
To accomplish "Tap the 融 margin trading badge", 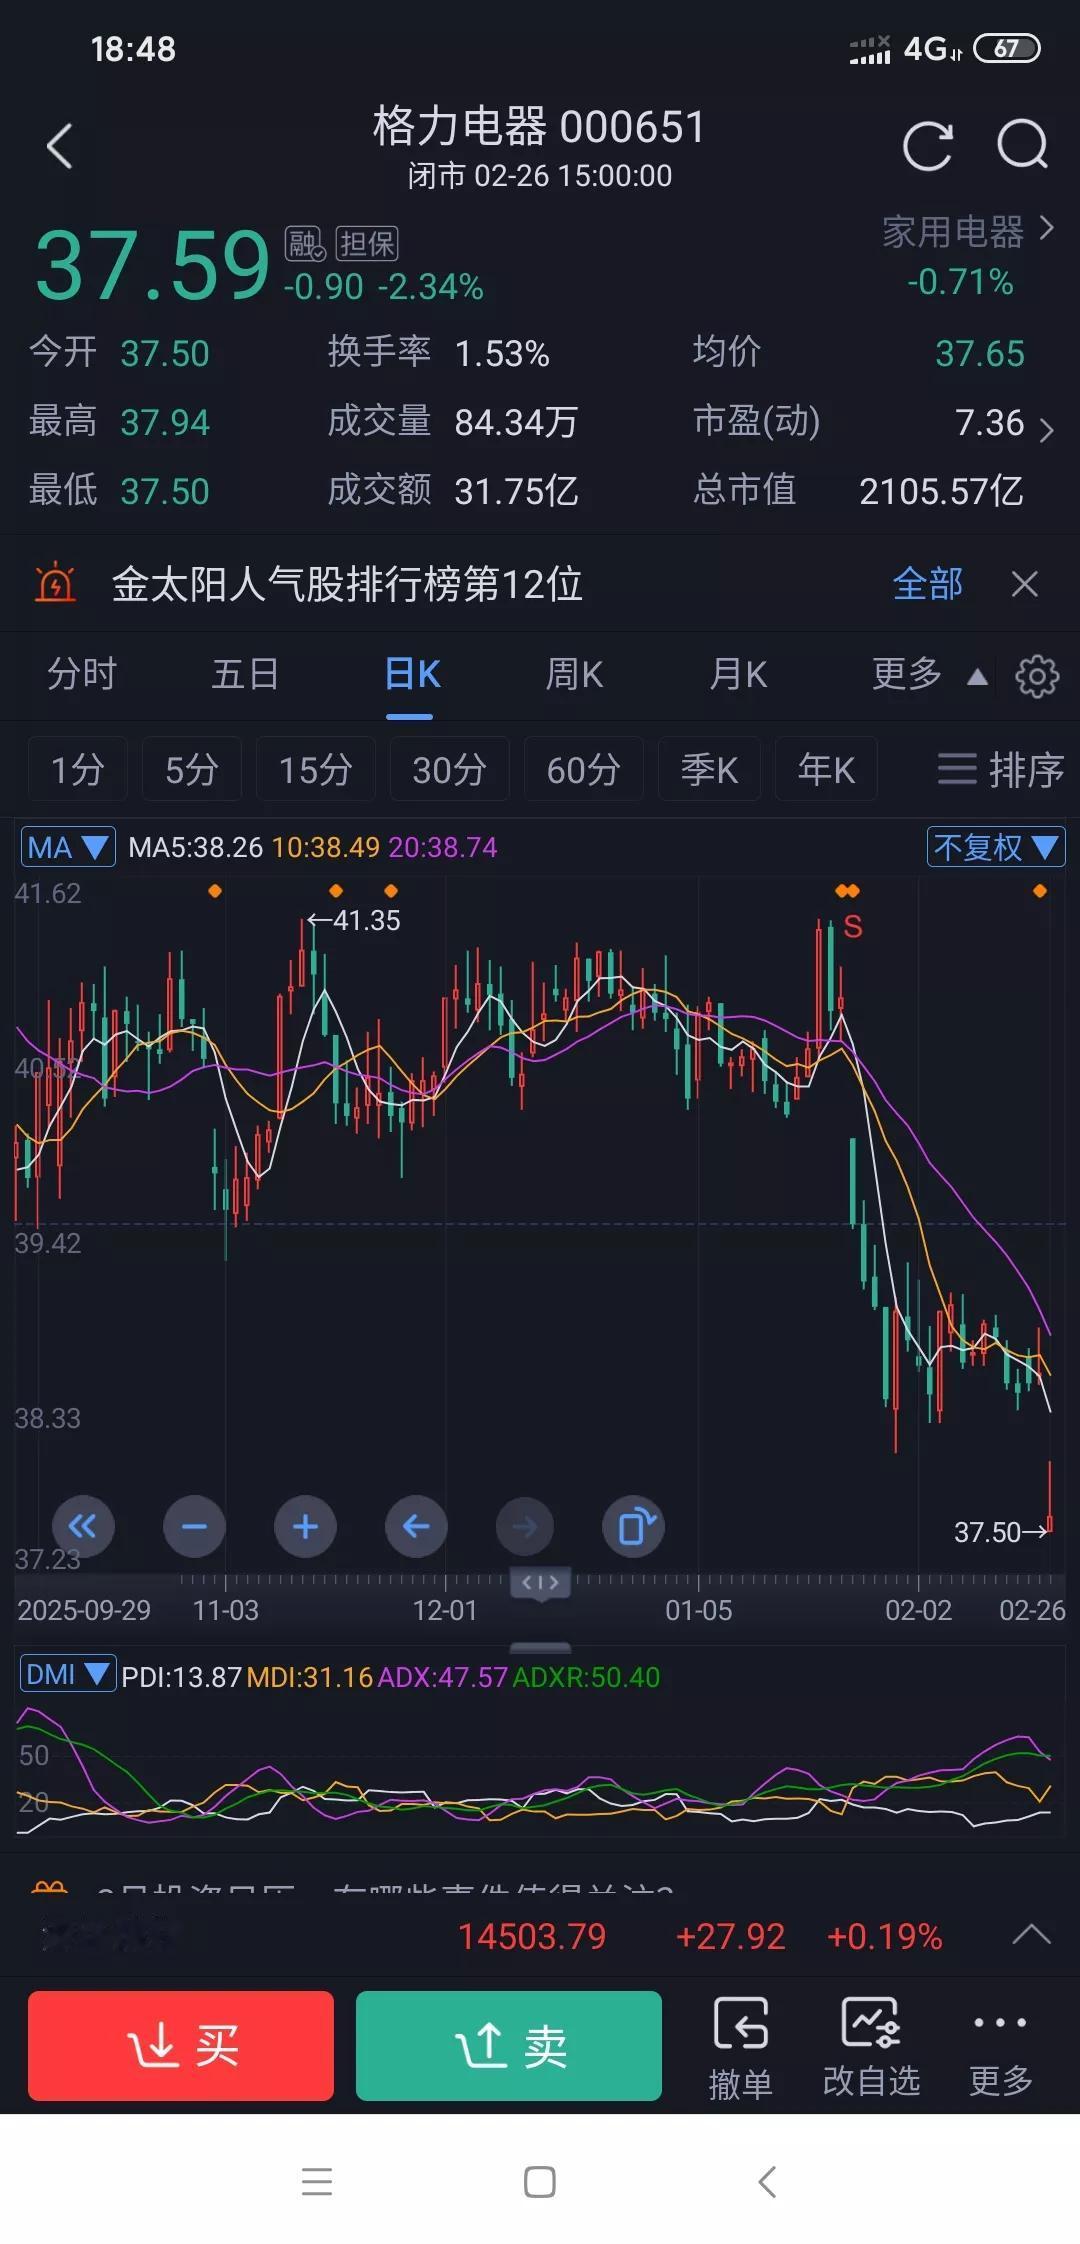I will click(304, 244).
